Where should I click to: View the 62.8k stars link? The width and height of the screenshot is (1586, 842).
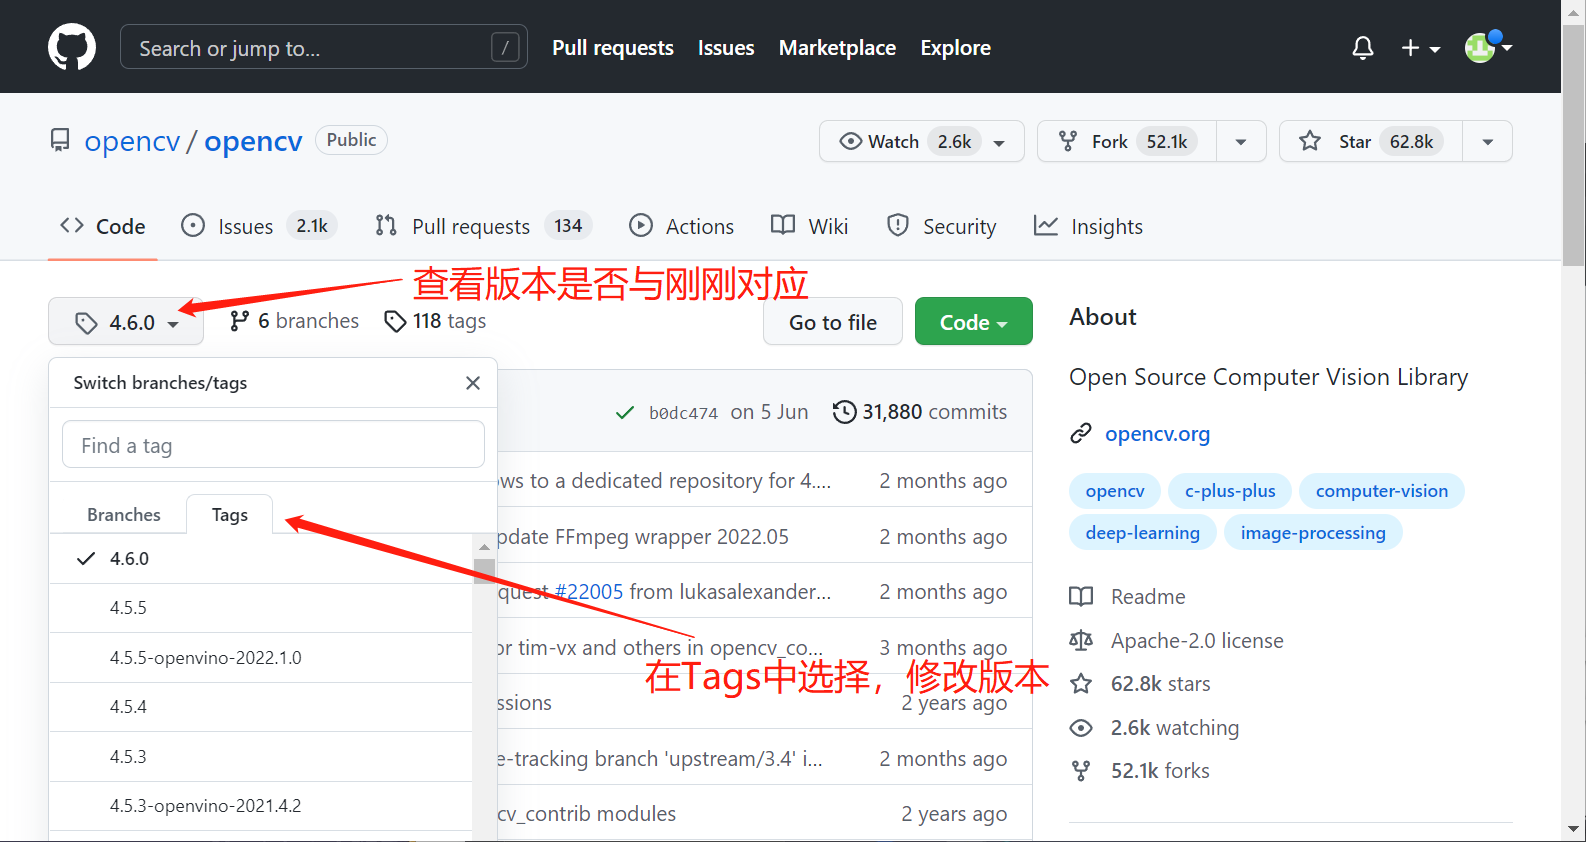(x=1141, y=684)
